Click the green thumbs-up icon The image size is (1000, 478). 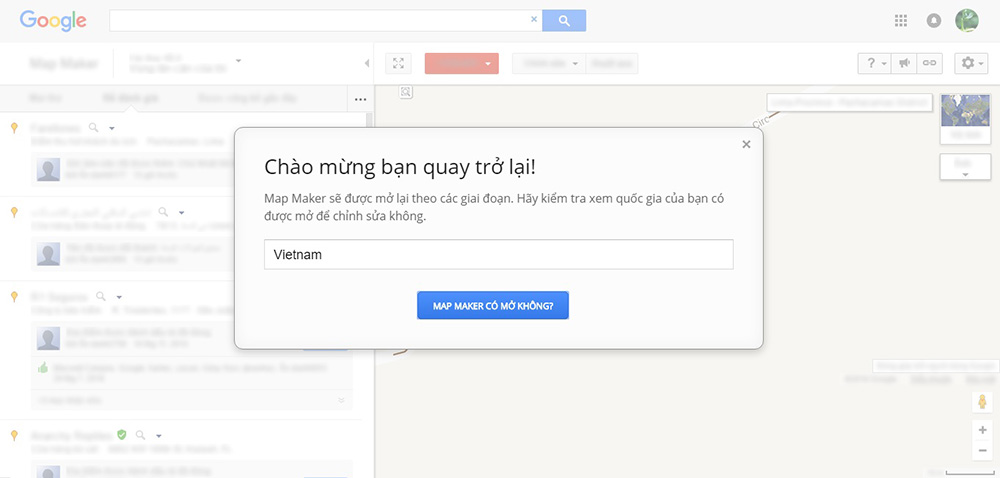[x=43, y=368]
